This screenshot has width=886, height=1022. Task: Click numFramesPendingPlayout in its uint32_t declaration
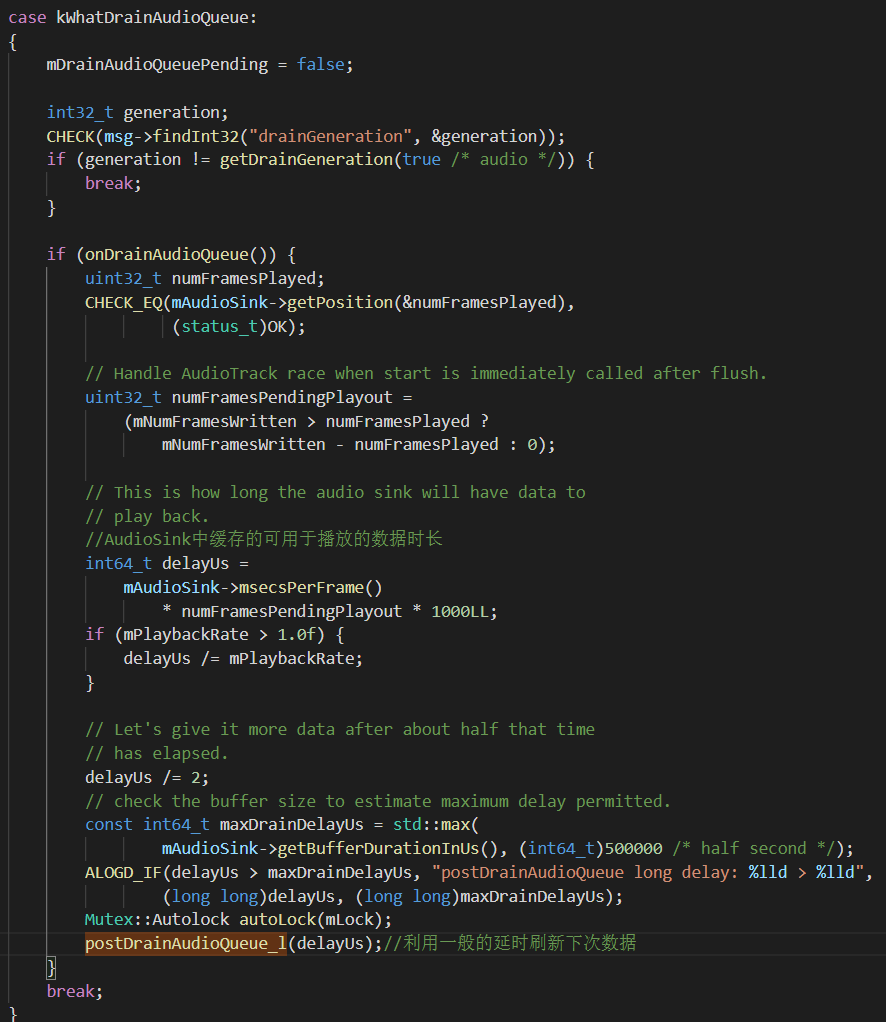(282, 398)
